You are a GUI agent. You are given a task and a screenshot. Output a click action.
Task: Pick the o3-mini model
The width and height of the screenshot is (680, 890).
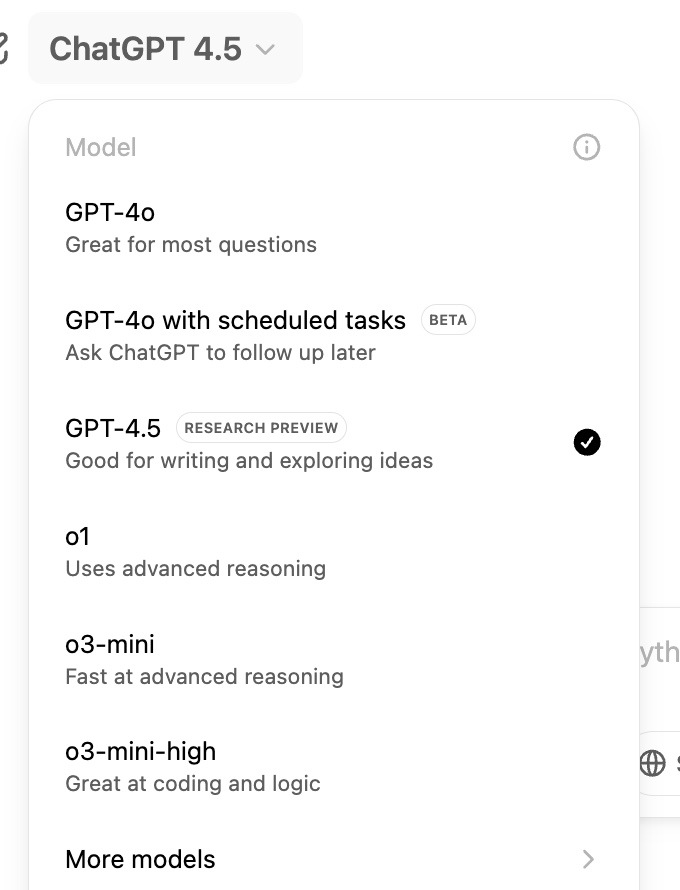coord(110,643)
